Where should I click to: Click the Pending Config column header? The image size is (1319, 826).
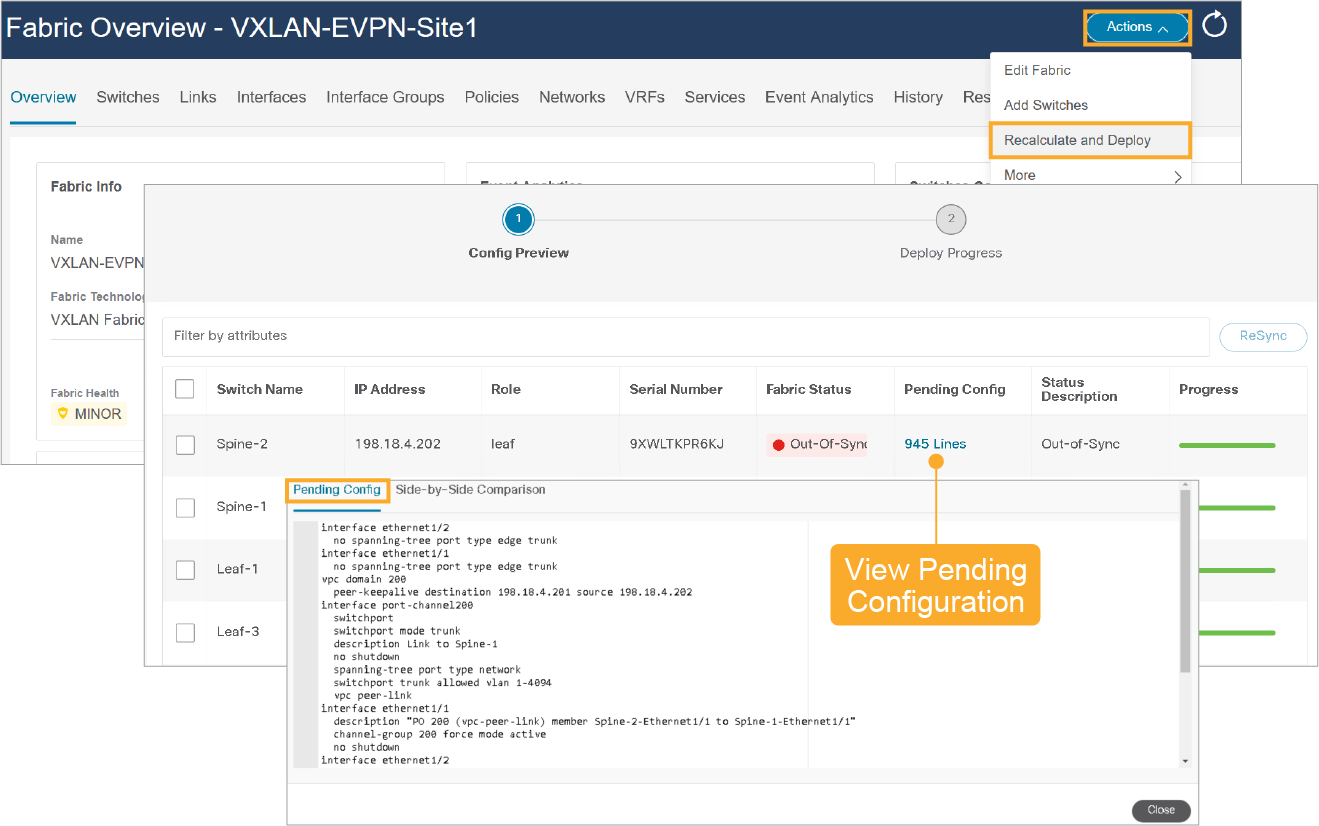tap(954, 389)
